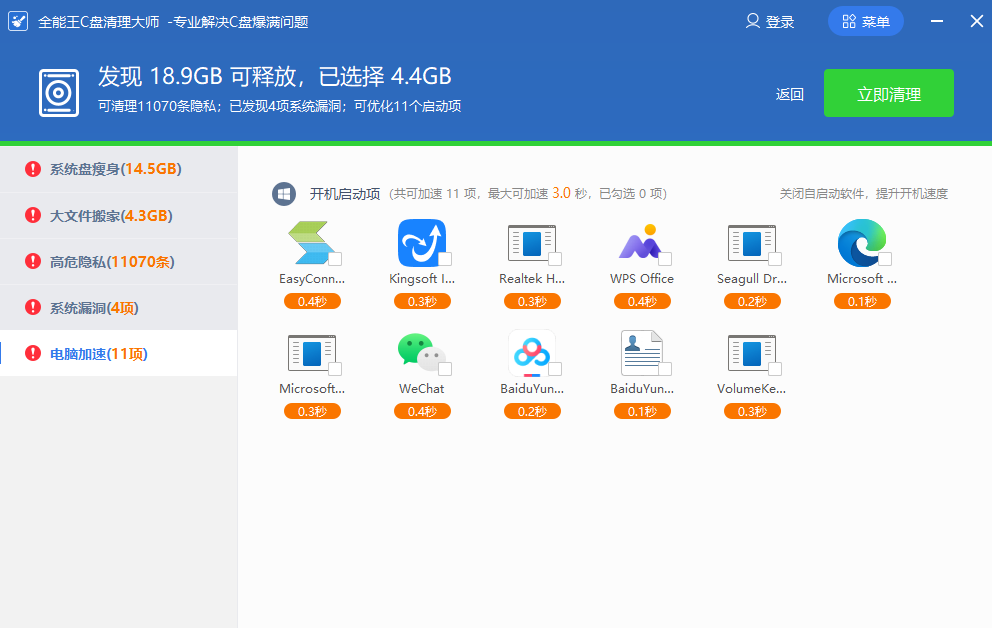Click the 返回 link
Viewport: 992px width, 628px height.
pyautogui.click(x=789, y=95)
